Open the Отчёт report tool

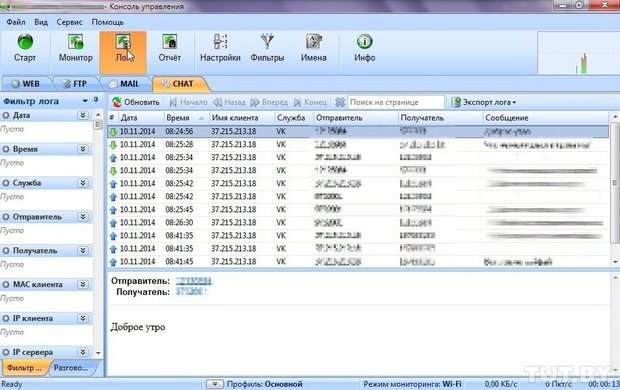[170, 48]
